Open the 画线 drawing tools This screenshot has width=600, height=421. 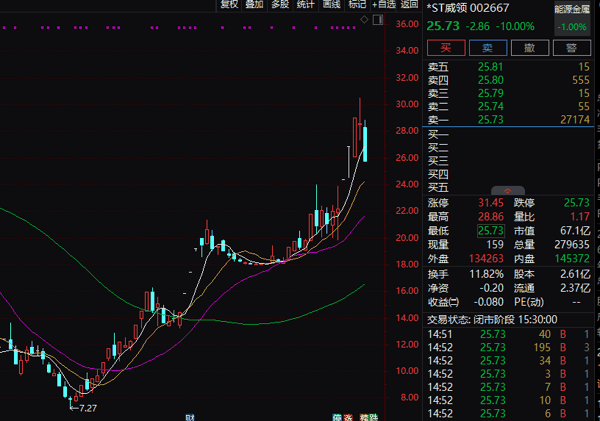click(332, 4)
